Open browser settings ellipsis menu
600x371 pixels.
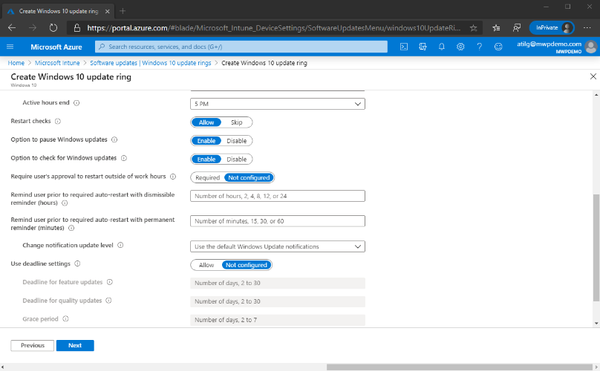[587, 28]
